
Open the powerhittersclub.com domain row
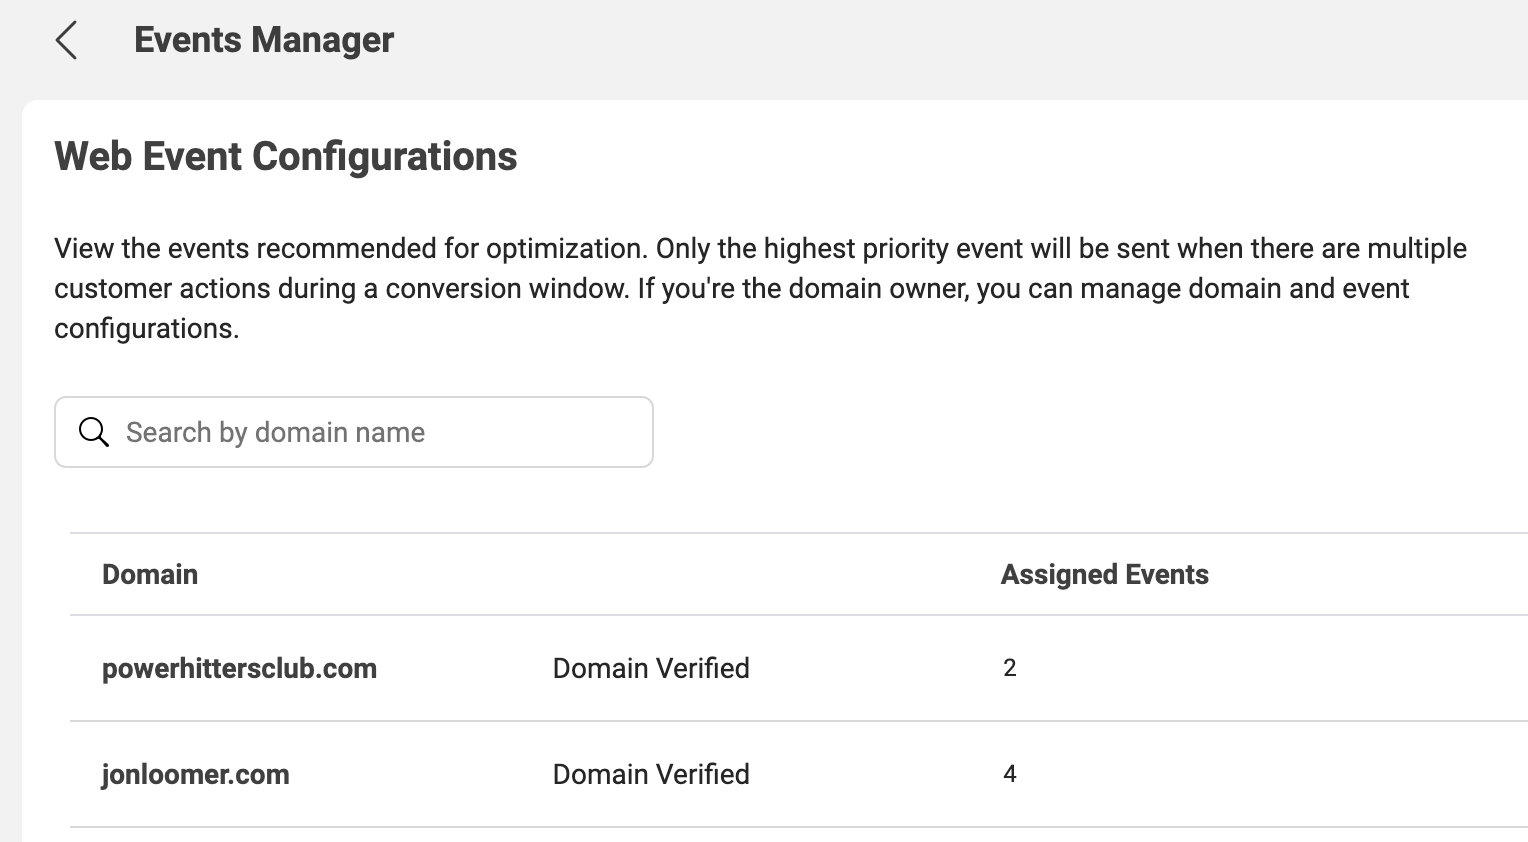pyautogui.click(x=799, y=668)
